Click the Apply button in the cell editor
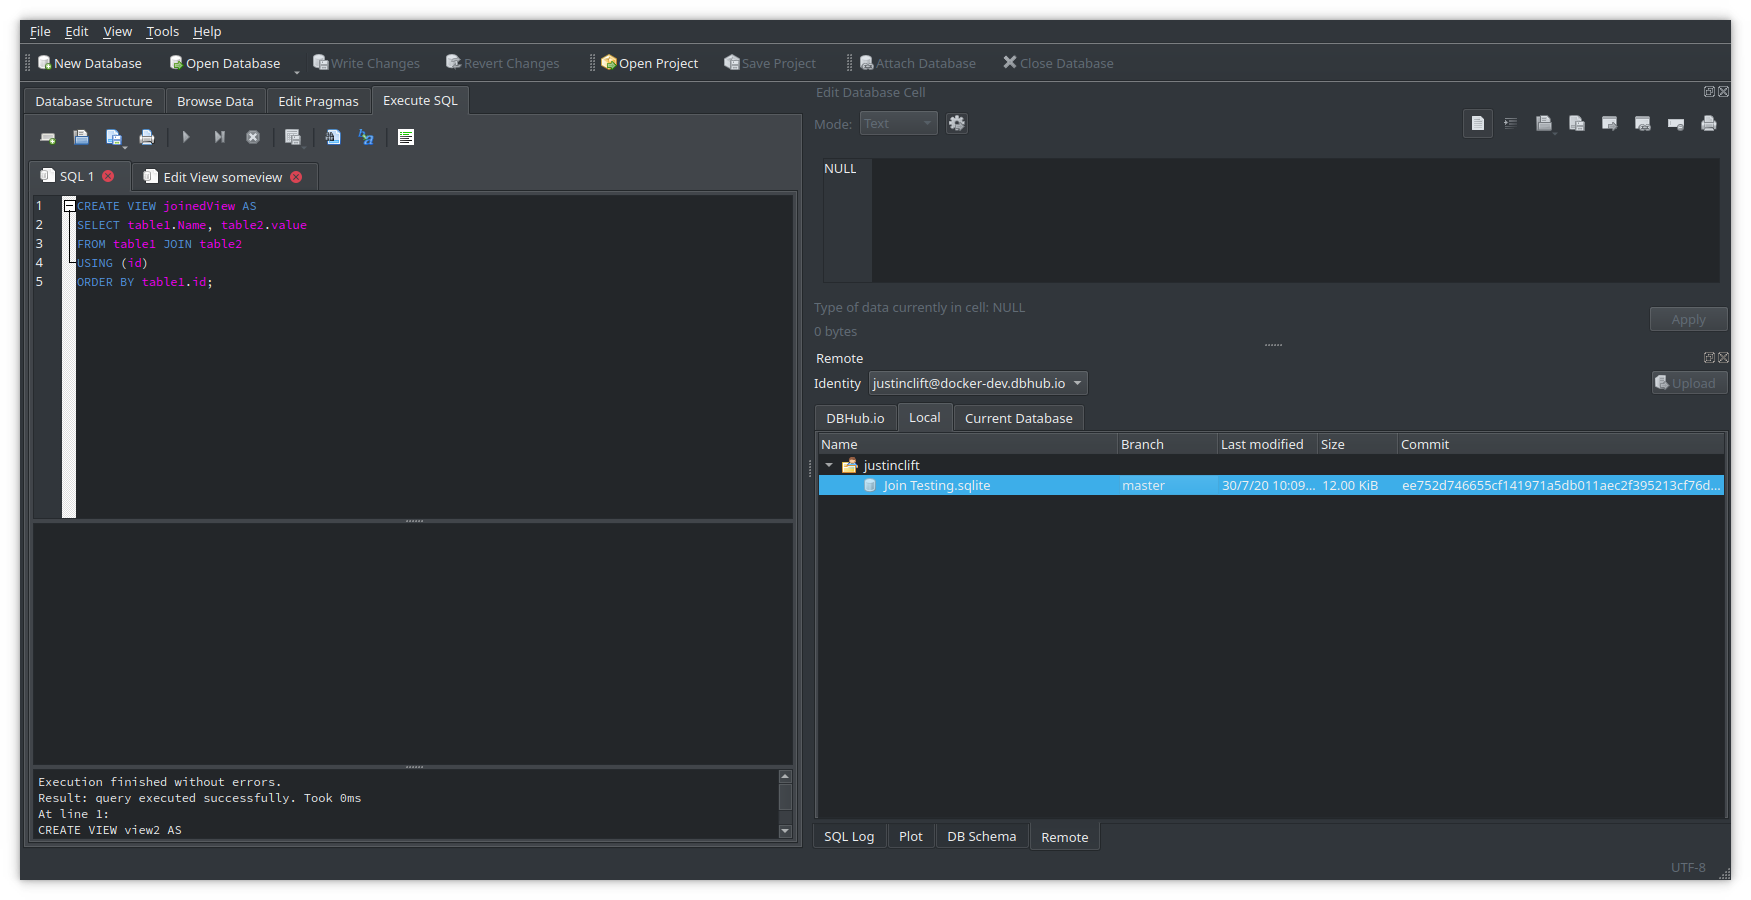Image resolution: width=1751 pixels, height=900 pixels. [x=1688, y=318]
